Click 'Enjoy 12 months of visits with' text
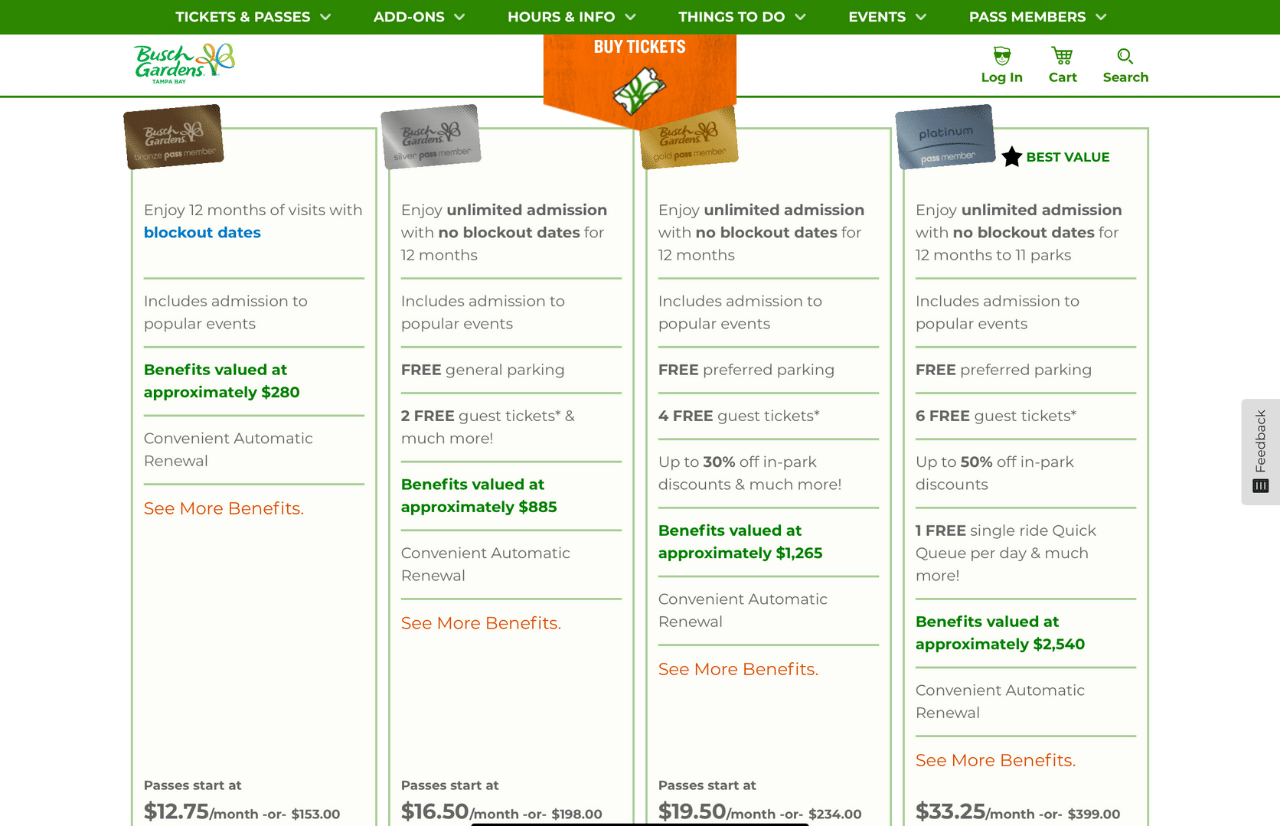The height and width of the screenshot is (826, 1280). click(x=253, y=210)
